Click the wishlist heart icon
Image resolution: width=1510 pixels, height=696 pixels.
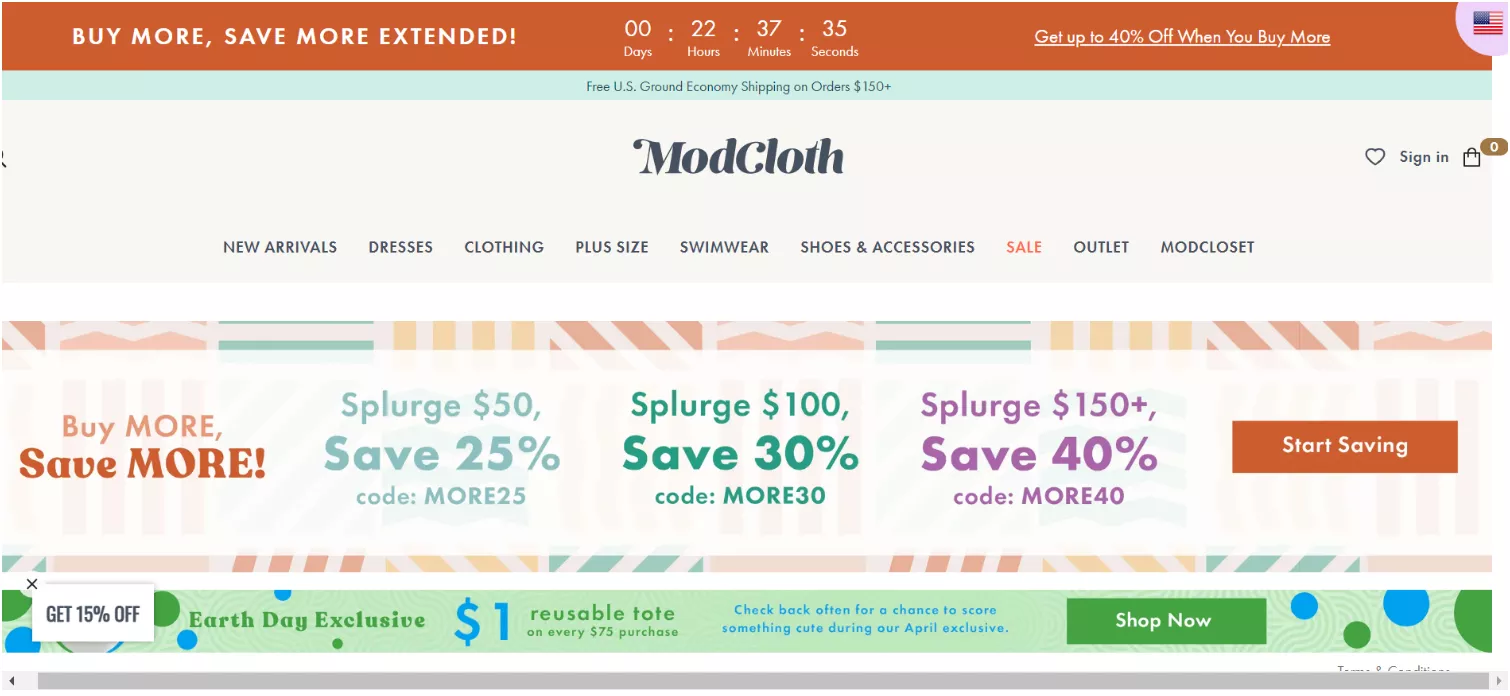[x=1375, y=157]
